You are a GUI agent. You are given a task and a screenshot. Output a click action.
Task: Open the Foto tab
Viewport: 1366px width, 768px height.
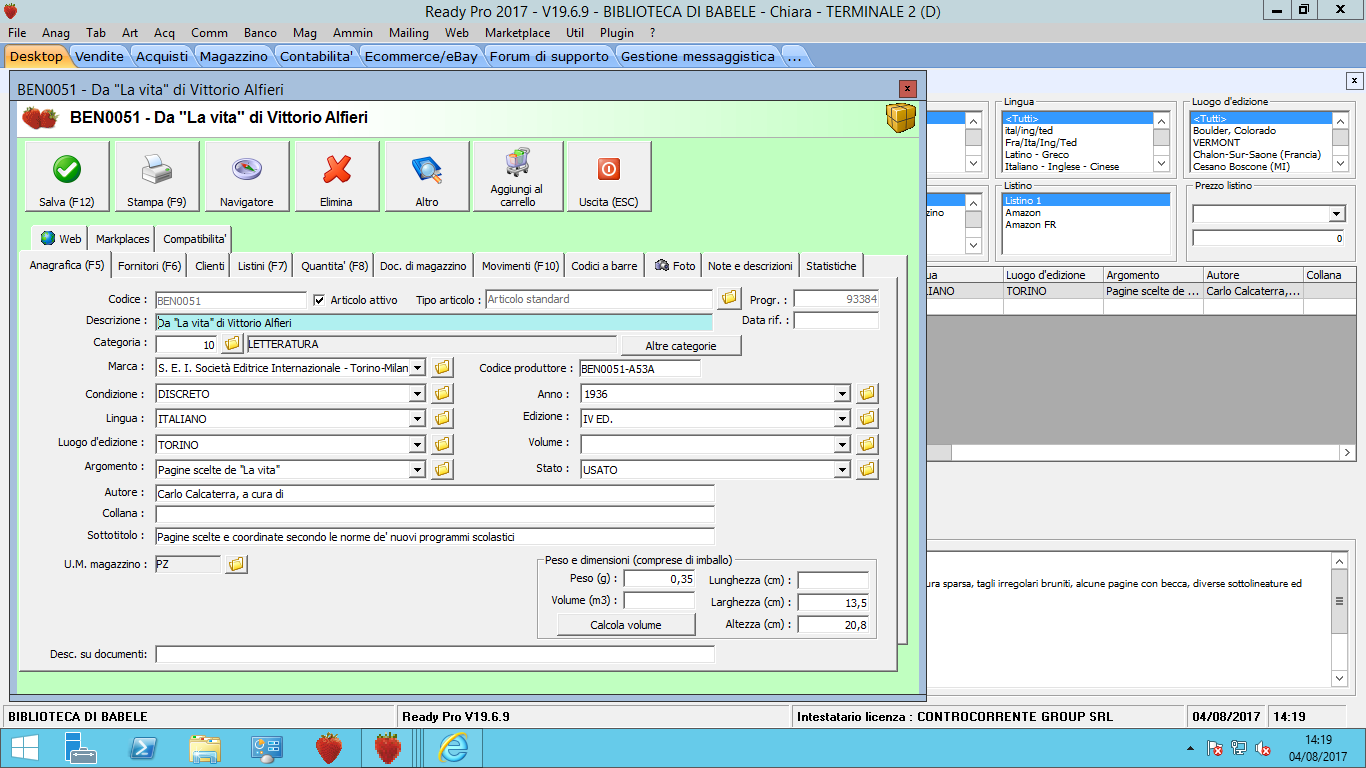tap(675, 266)
